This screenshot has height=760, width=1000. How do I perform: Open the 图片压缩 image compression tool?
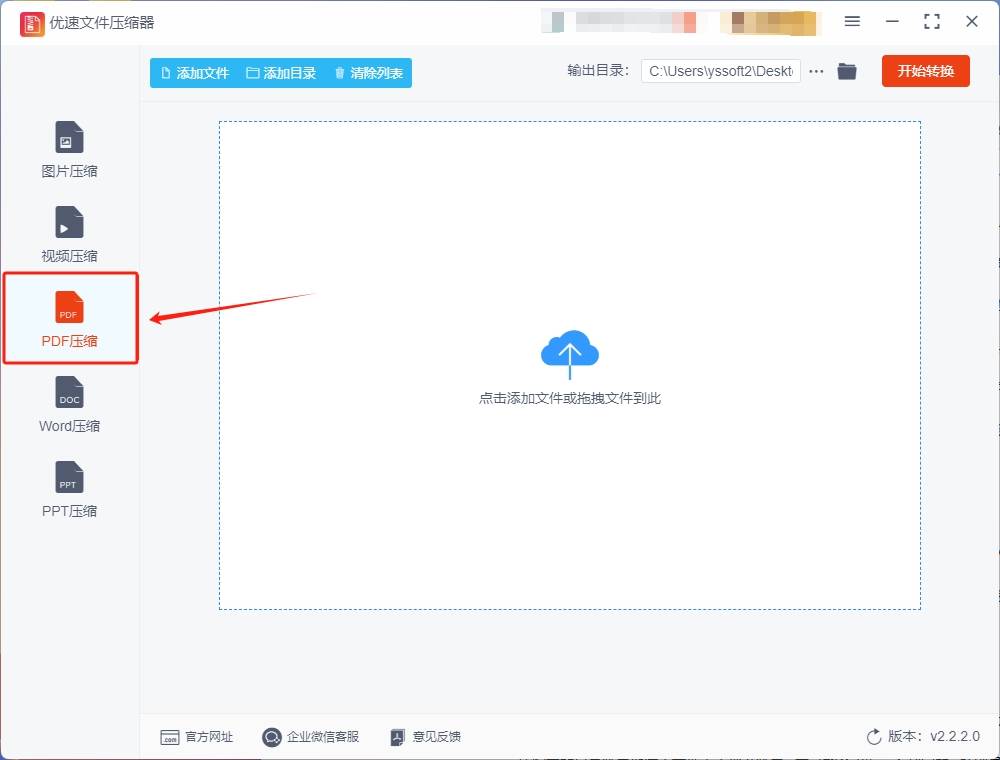click(69, 150)
